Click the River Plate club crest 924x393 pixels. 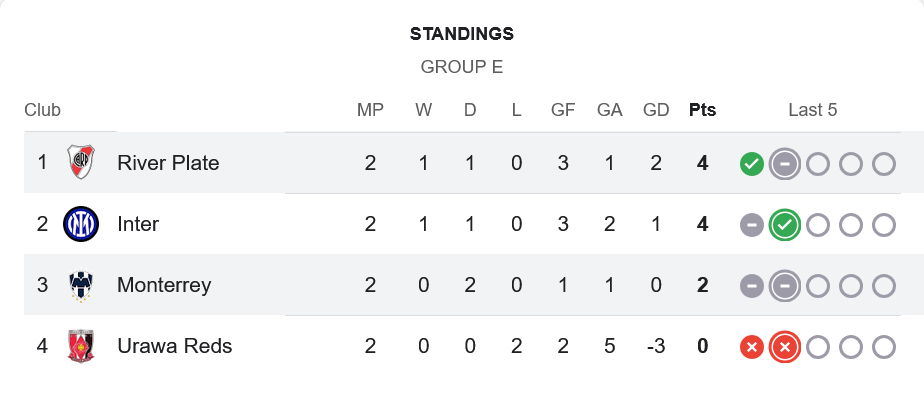click(x=81, y=162)
